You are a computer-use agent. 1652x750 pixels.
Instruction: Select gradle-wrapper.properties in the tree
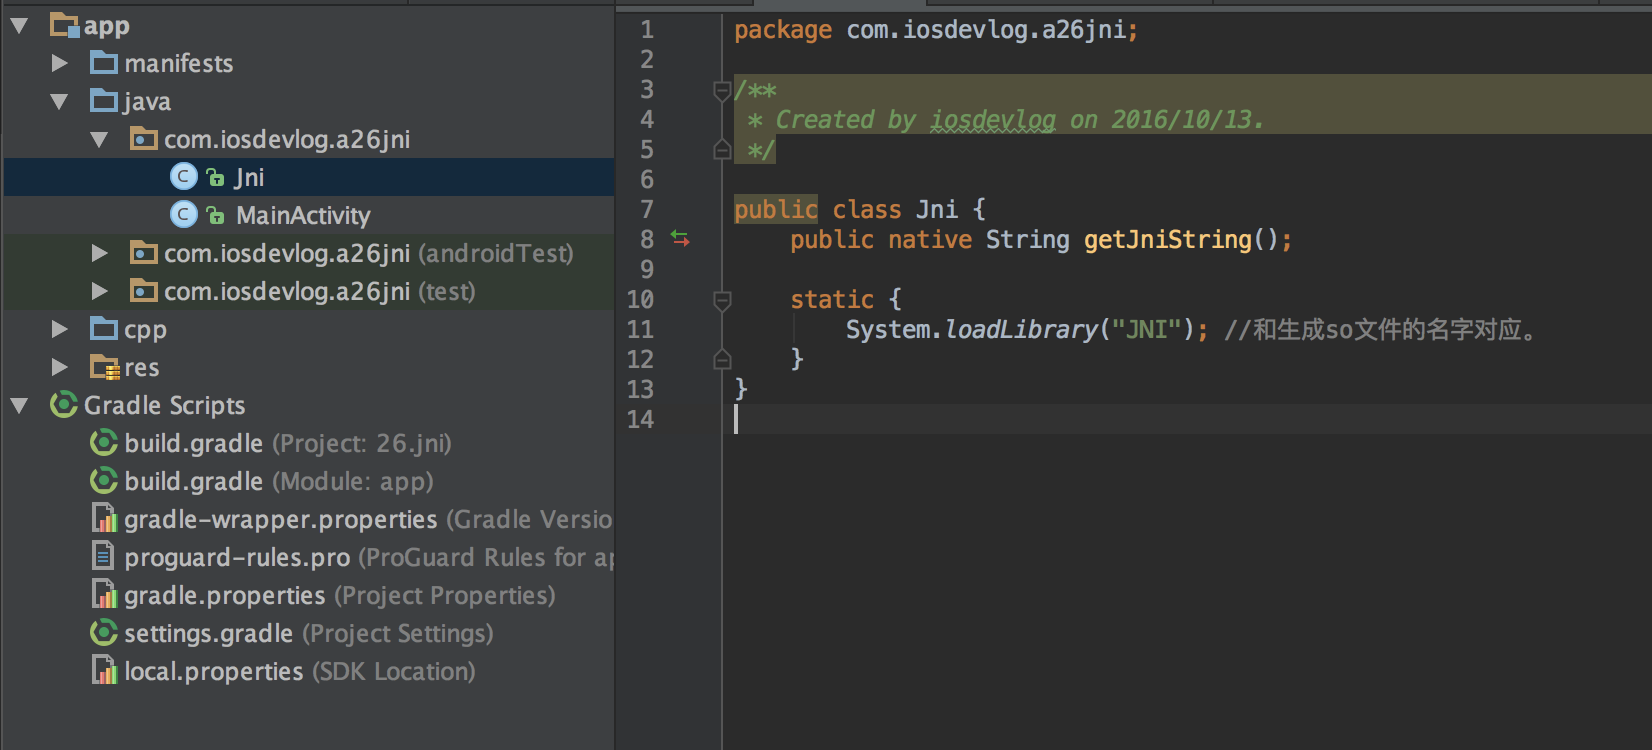click(368, 520)
